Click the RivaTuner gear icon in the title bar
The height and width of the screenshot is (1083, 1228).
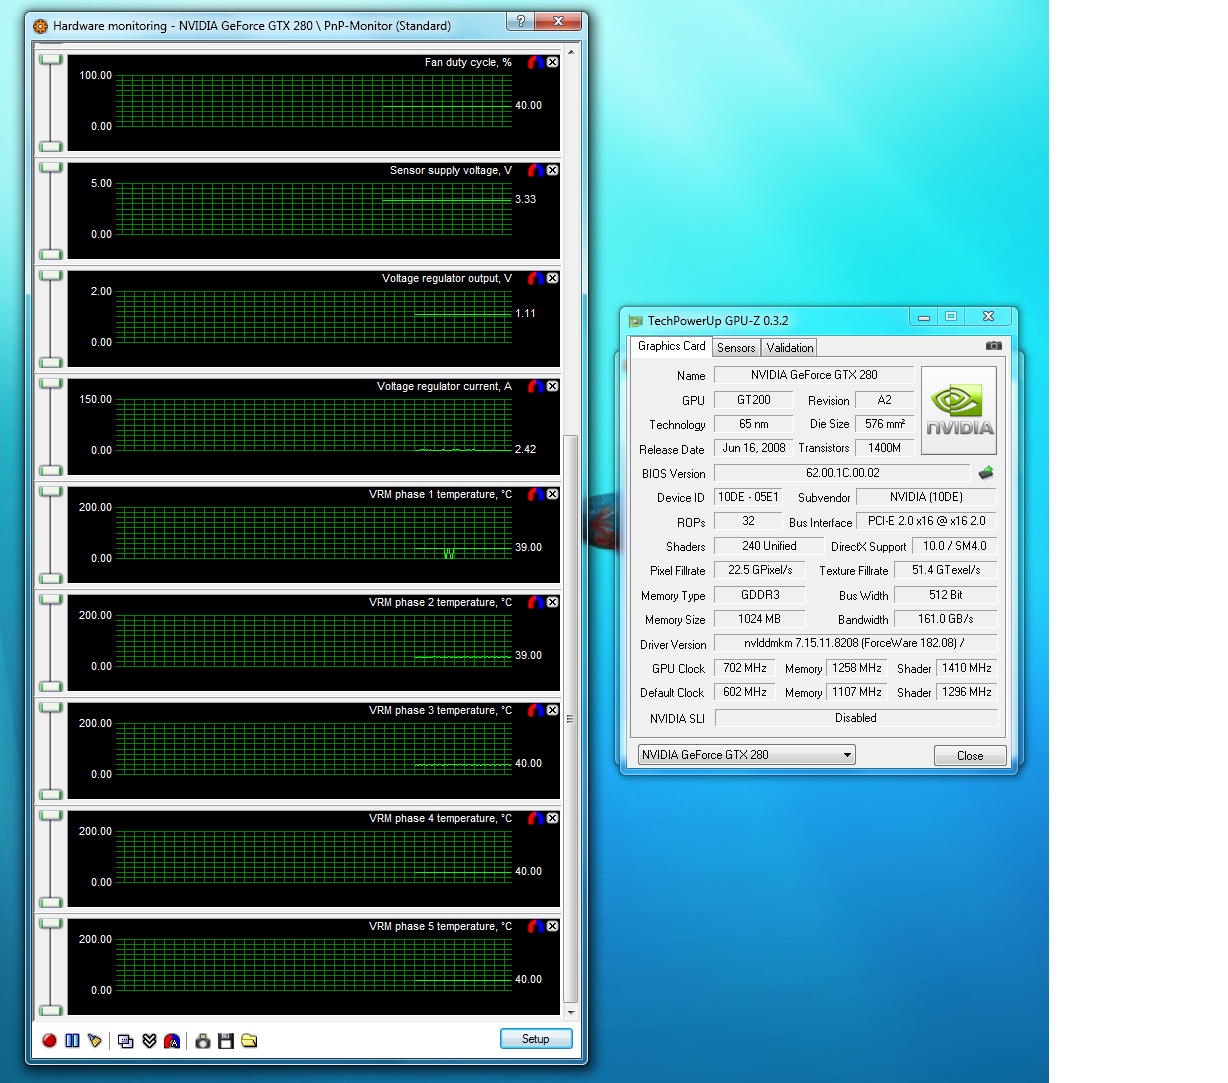point(40,26)
